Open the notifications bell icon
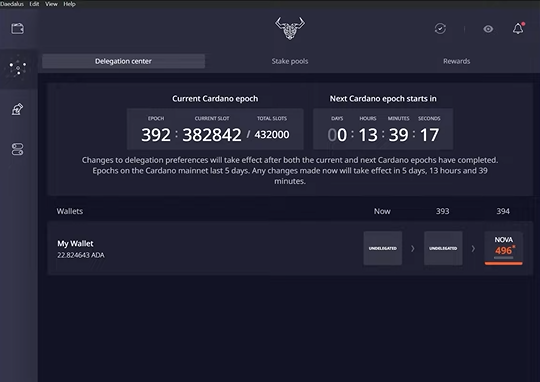 (518, 29)
